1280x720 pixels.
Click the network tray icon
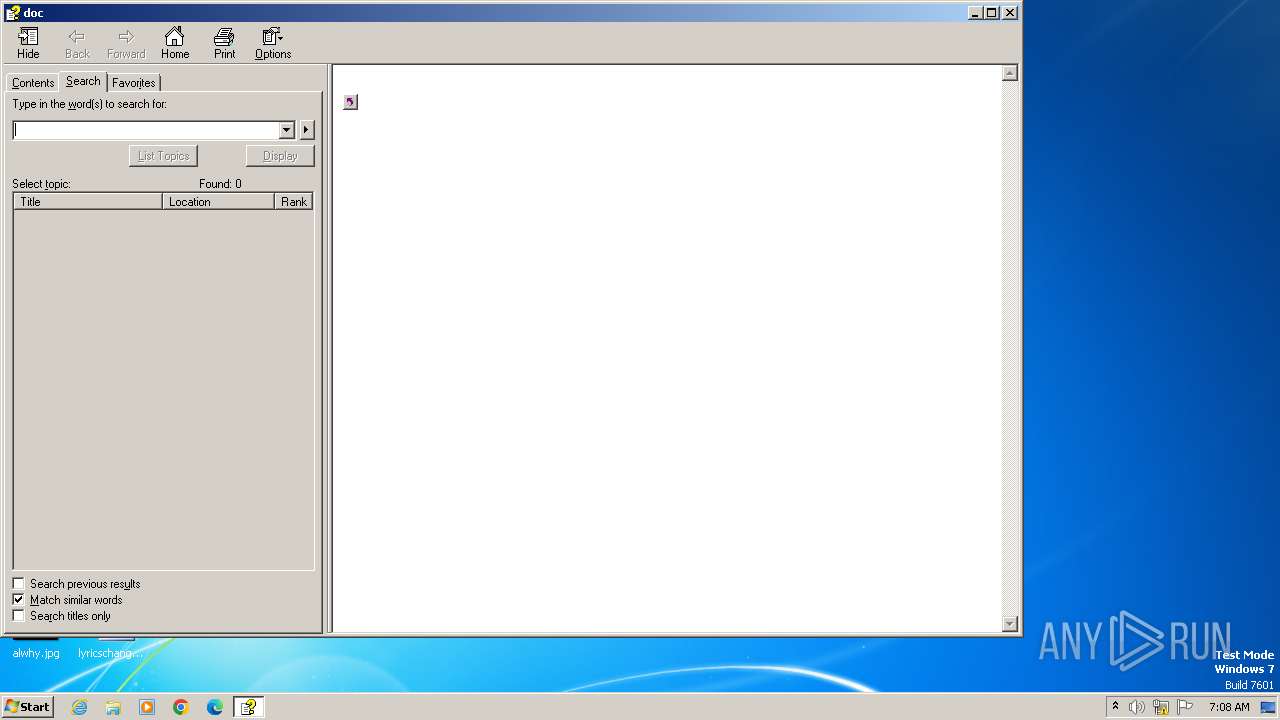[1161, 707]
